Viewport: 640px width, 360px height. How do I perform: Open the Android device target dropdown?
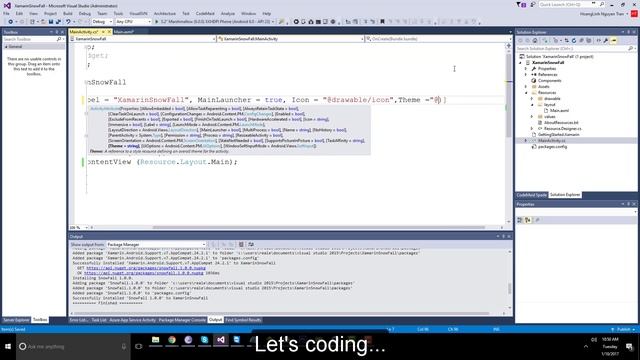[x=218, y=22]
